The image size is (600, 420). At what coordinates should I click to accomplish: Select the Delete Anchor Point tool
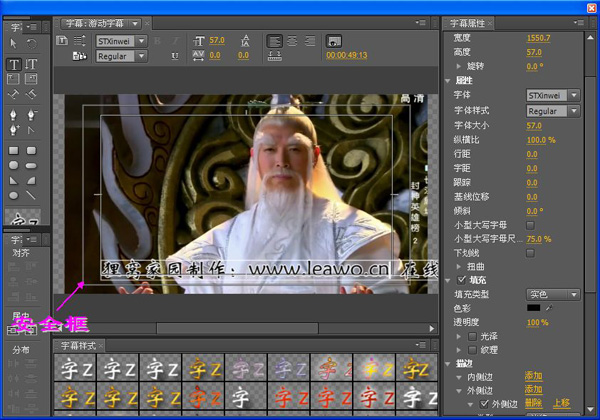(31, 114)
